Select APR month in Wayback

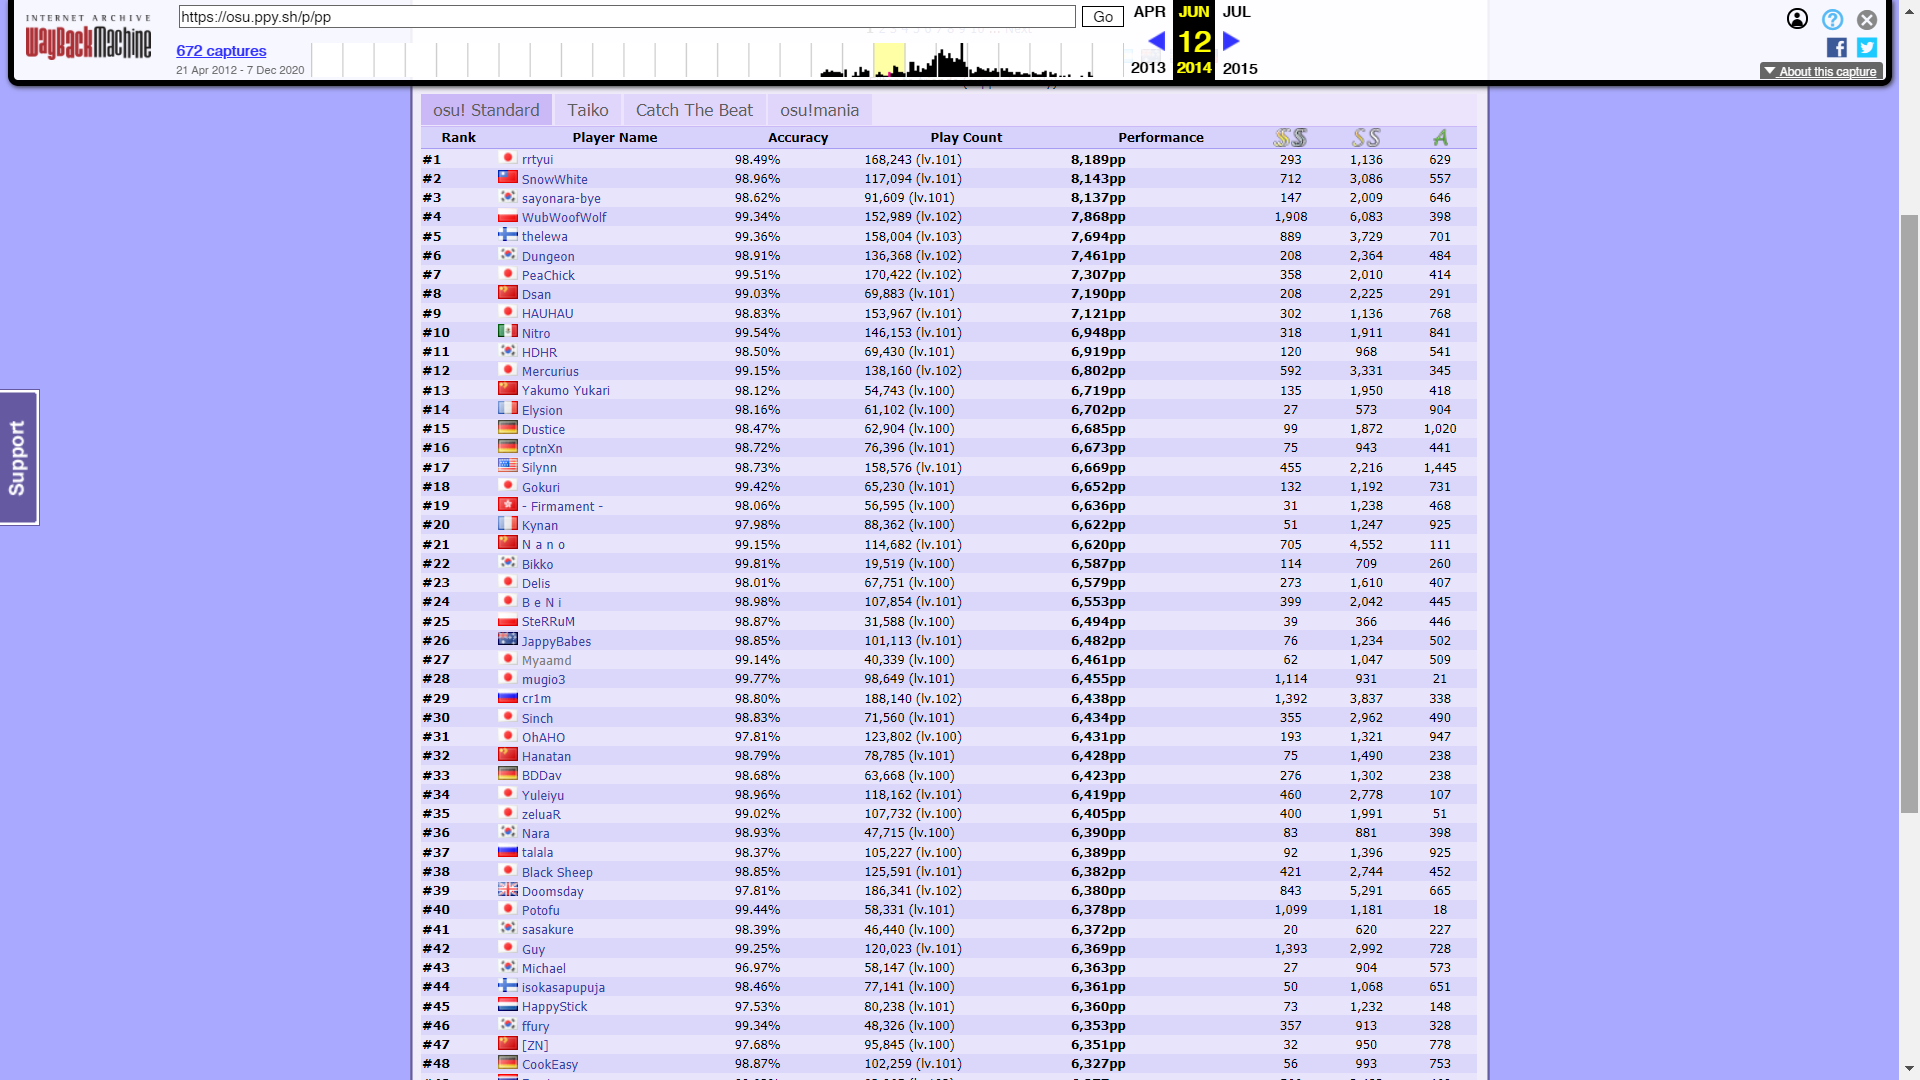1149,12
